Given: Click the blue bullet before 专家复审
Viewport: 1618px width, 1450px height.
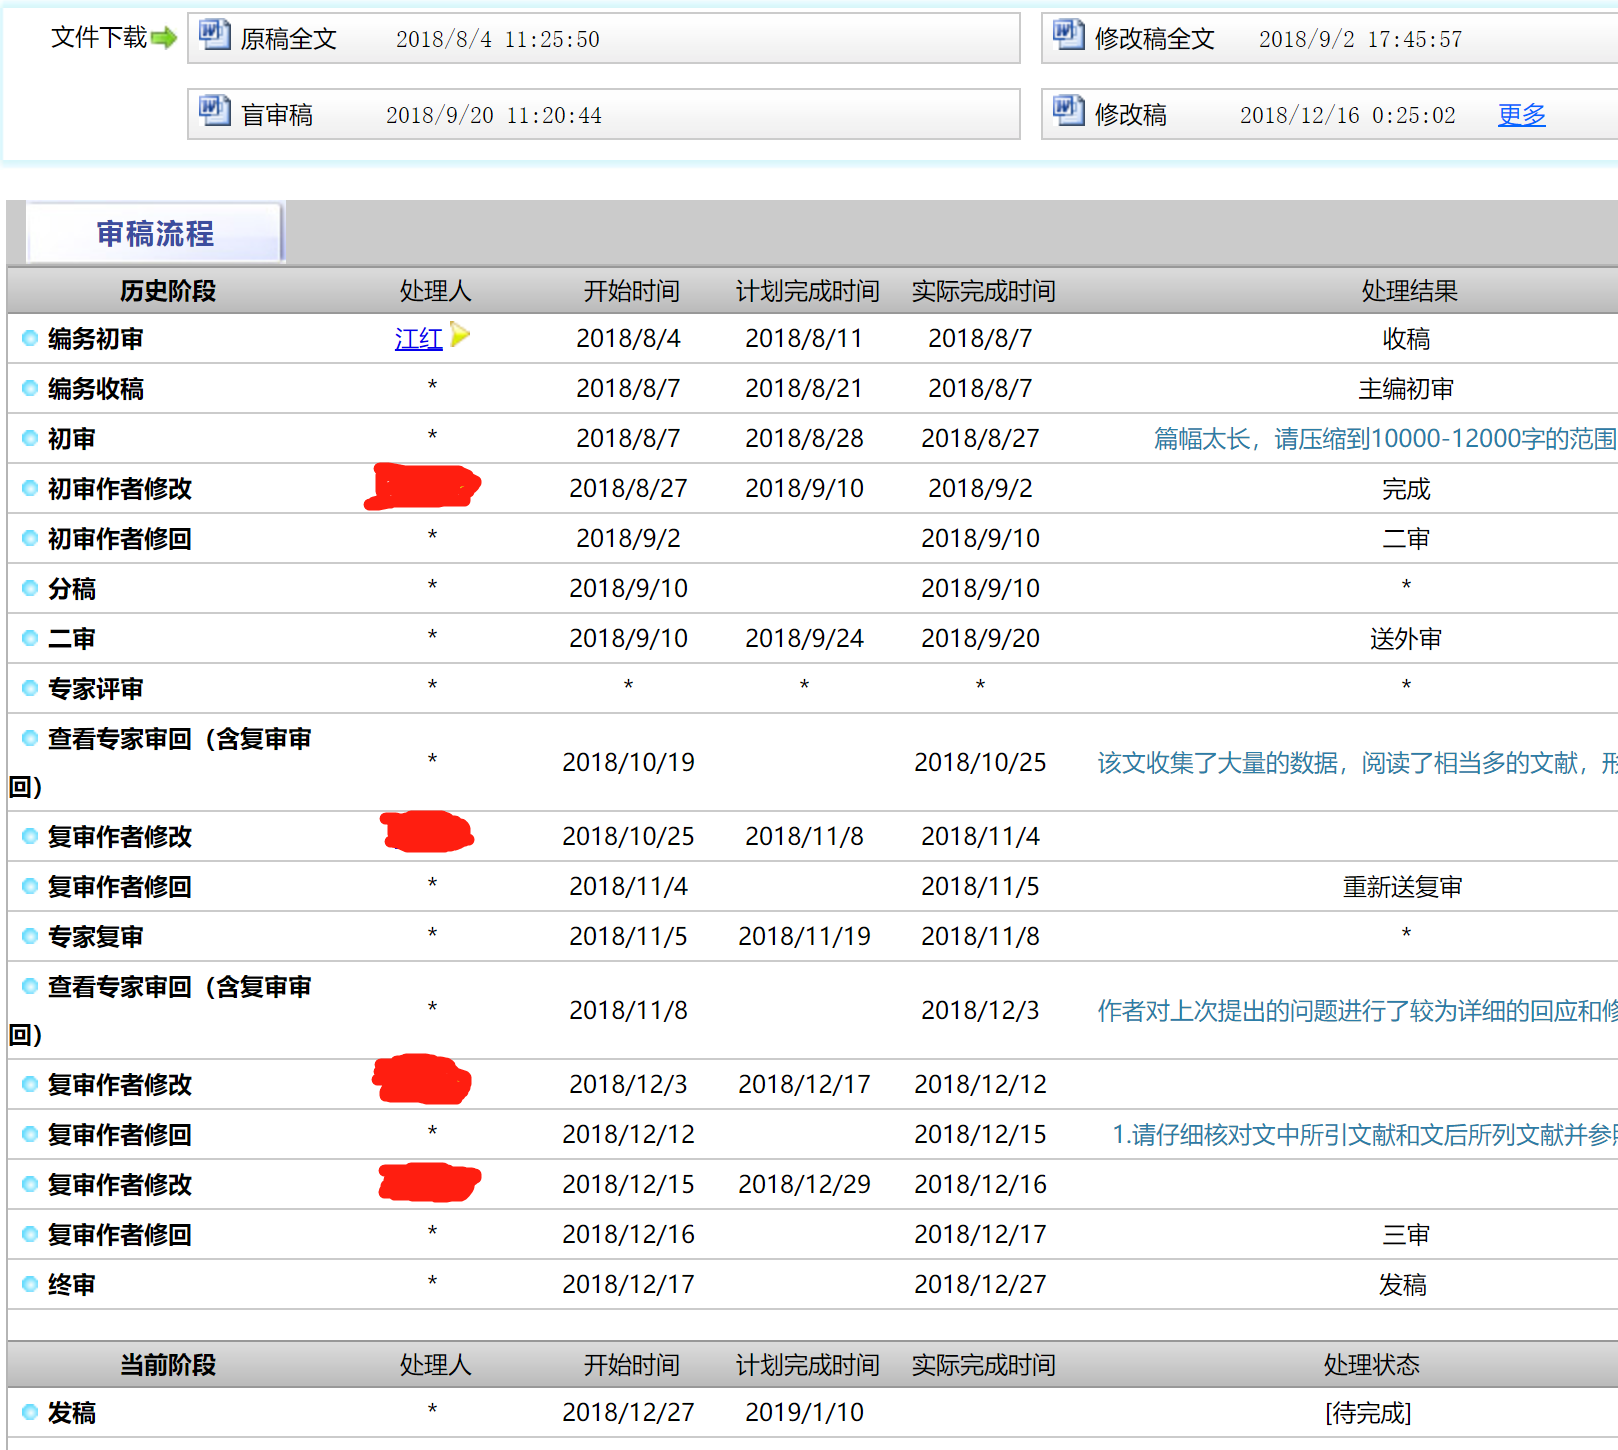Looking at the screenshot, I should pyautogui.click(x=30, y=936).
